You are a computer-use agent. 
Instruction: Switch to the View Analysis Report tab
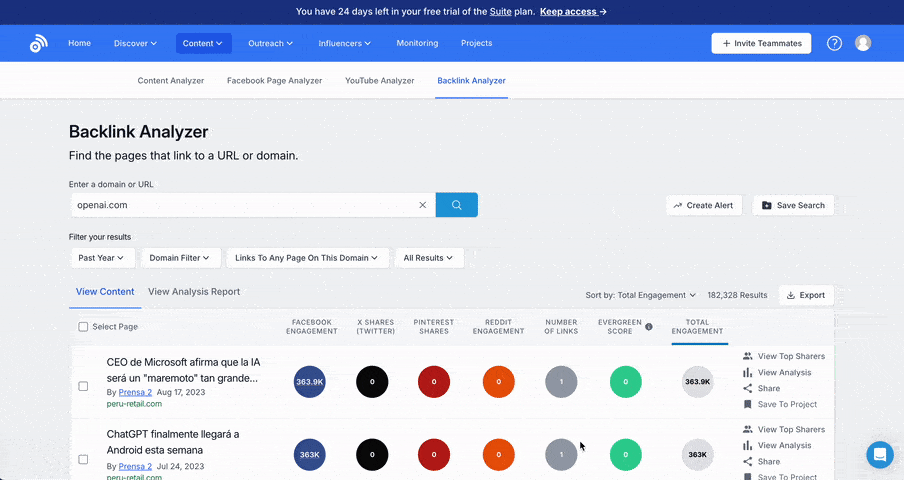click(194, 292)
